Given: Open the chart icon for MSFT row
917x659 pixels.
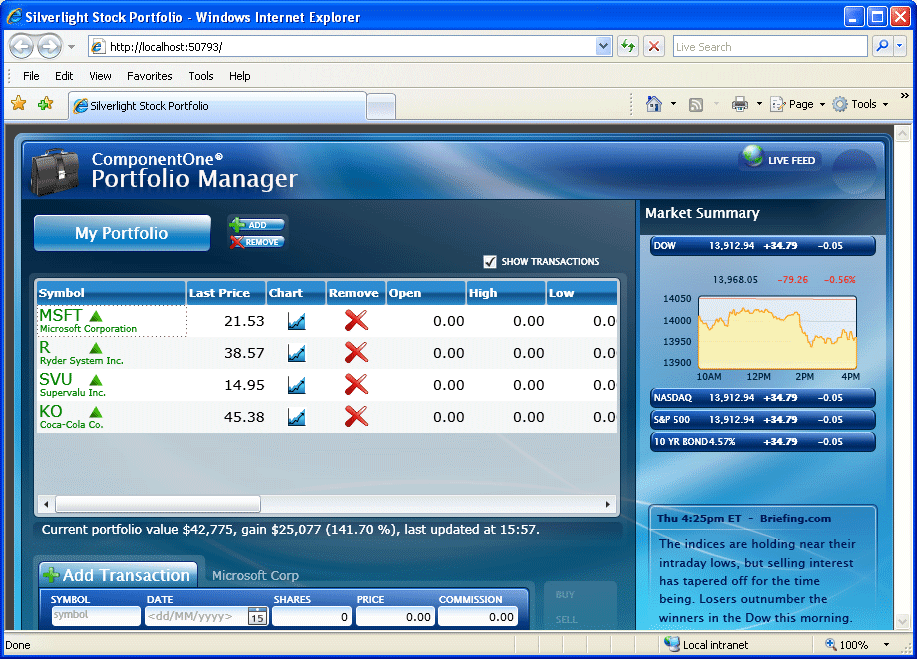Looking at the screenshot, I should coord(295,320).
